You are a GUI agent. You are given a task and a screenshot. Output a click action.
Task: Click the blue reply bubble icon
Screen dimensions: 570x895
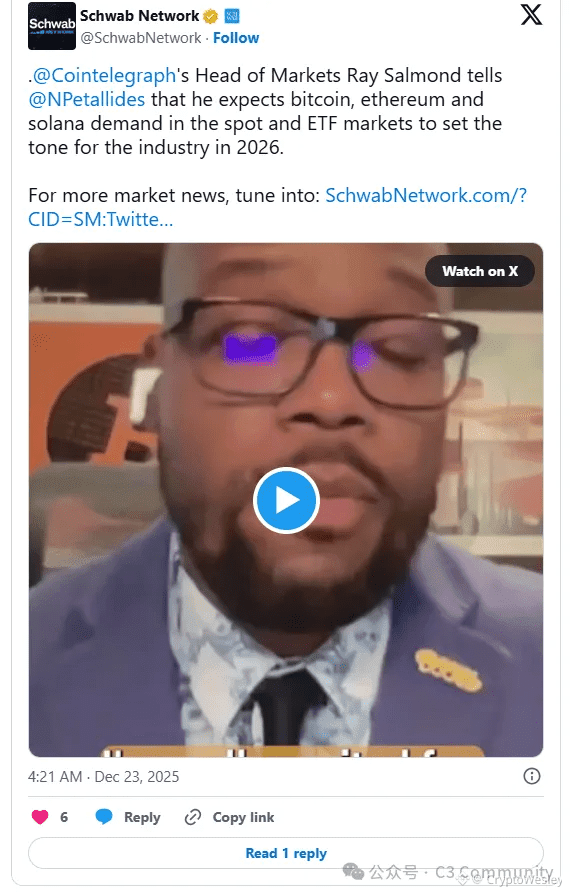(104, 817)
